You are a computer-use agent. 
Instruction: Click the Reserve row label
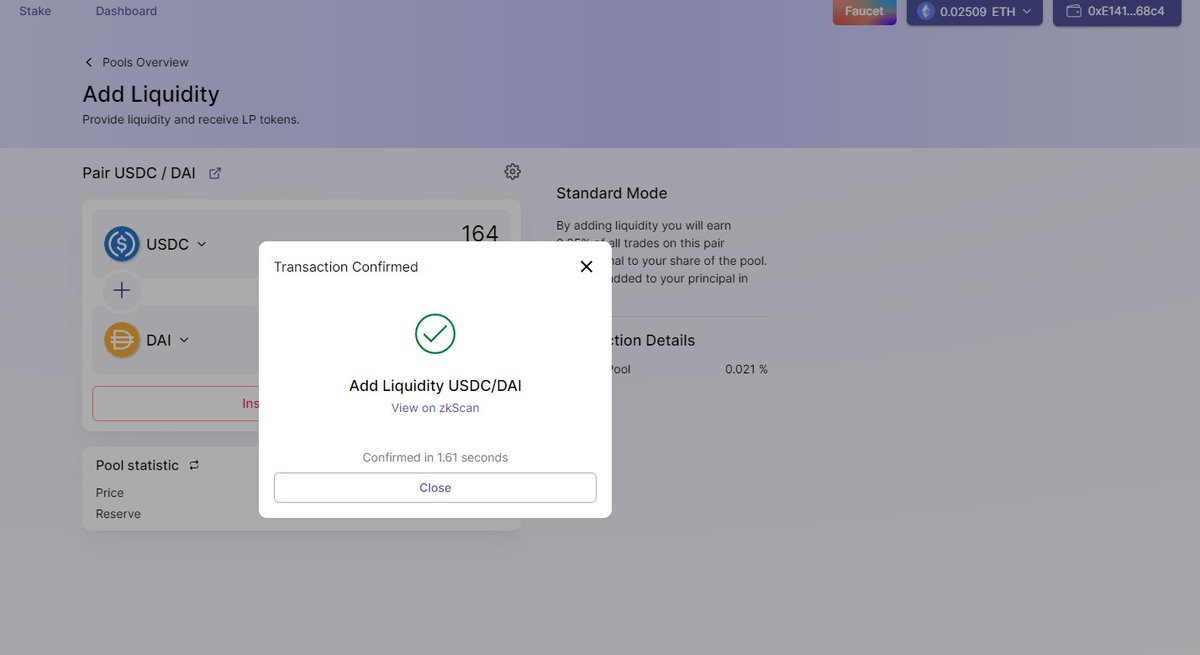(x=118, y=514)
